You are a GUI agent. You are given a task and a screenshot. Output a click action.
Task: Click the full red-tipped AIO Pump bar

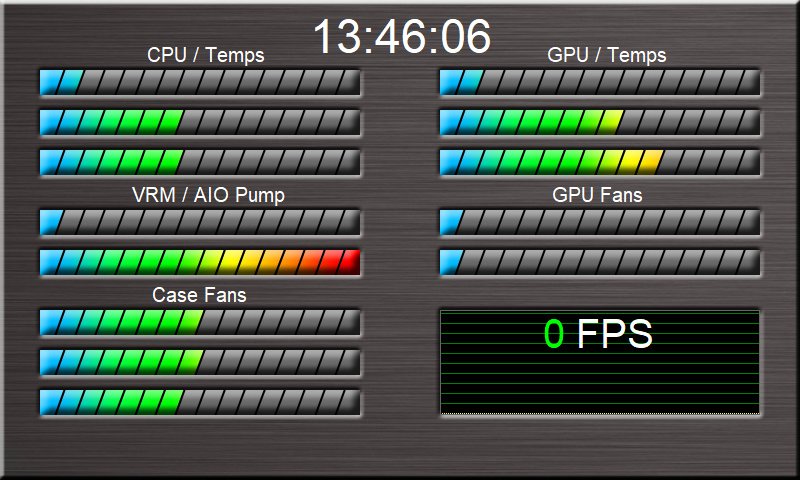(199, 262)
